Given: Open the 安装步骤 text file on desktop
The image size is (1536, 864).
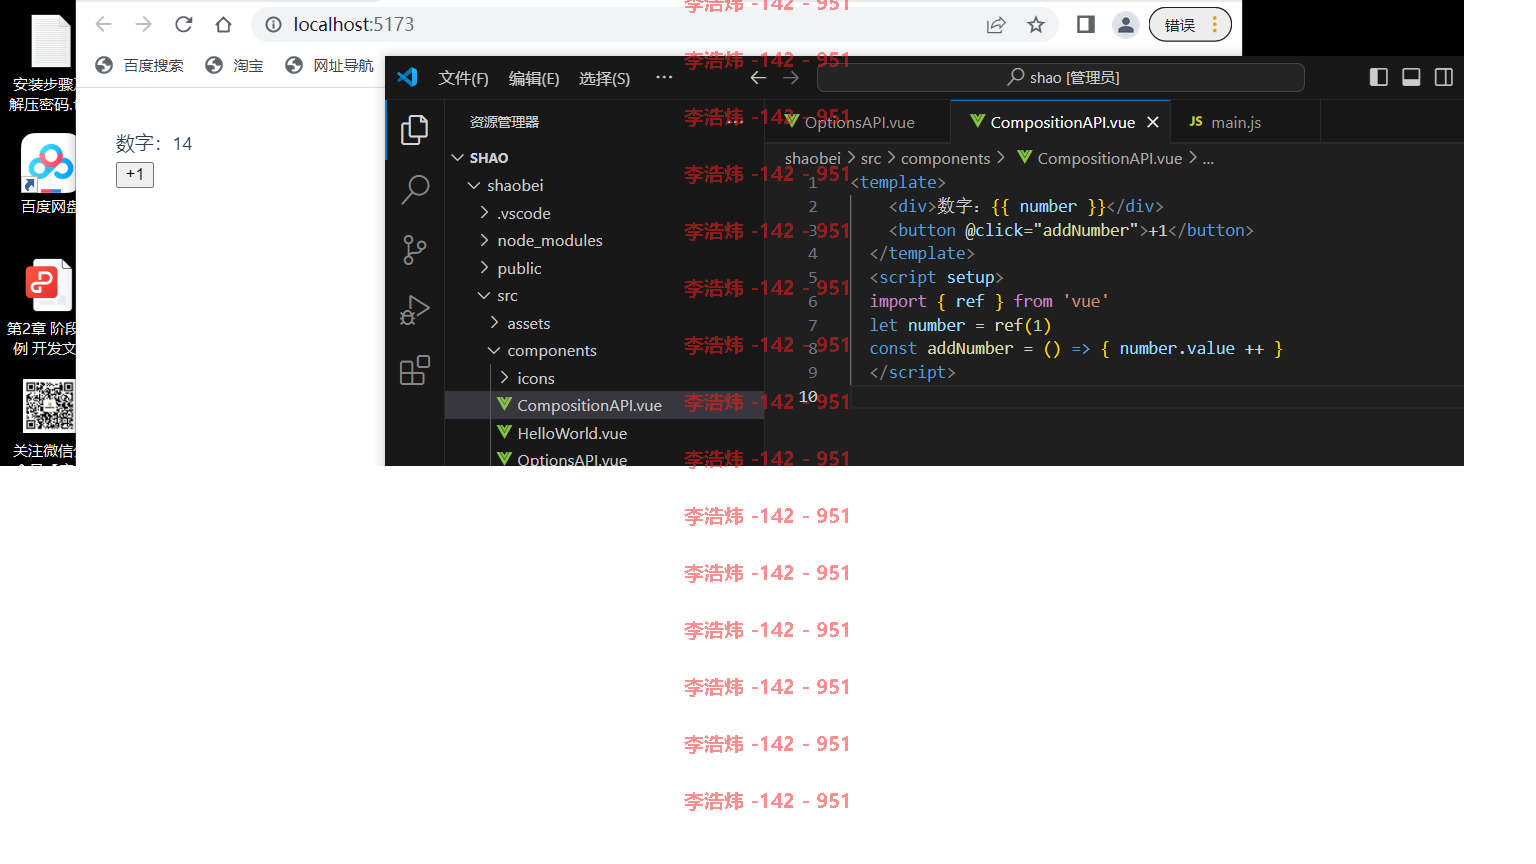Looking at the screenshot, I should (44, 63).
